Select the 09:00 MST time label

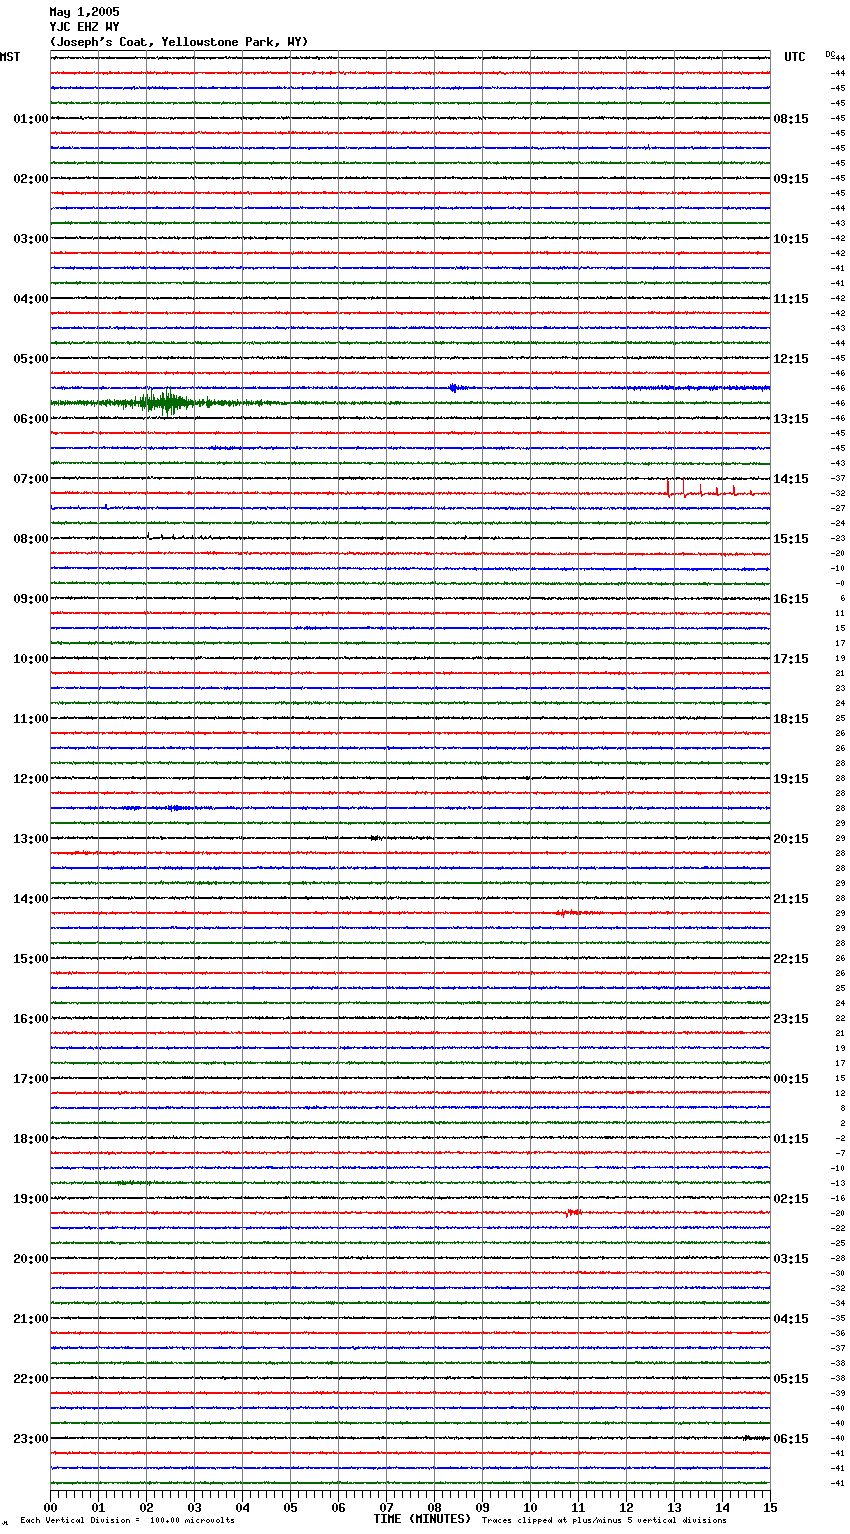[30, 599]
